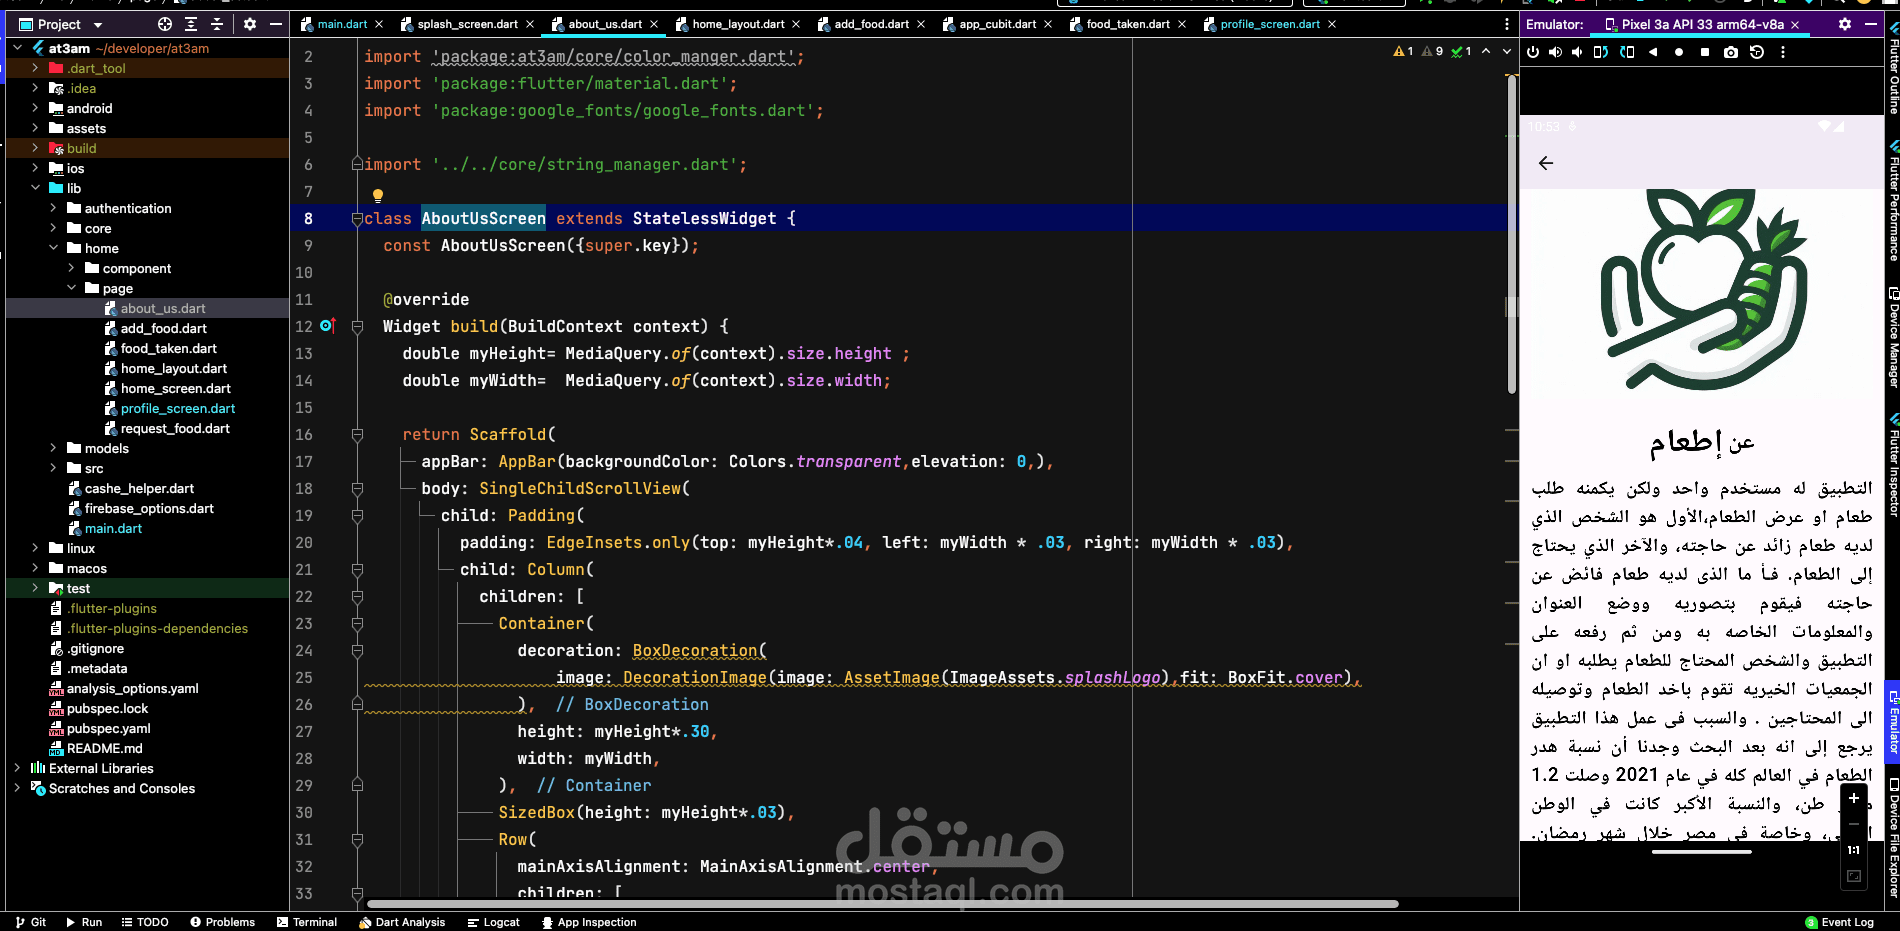Toggle the Flutter Inspector side panel
Image resolution: width=1900 pixels, height=931 pixels.
[x=1893, y=464]
